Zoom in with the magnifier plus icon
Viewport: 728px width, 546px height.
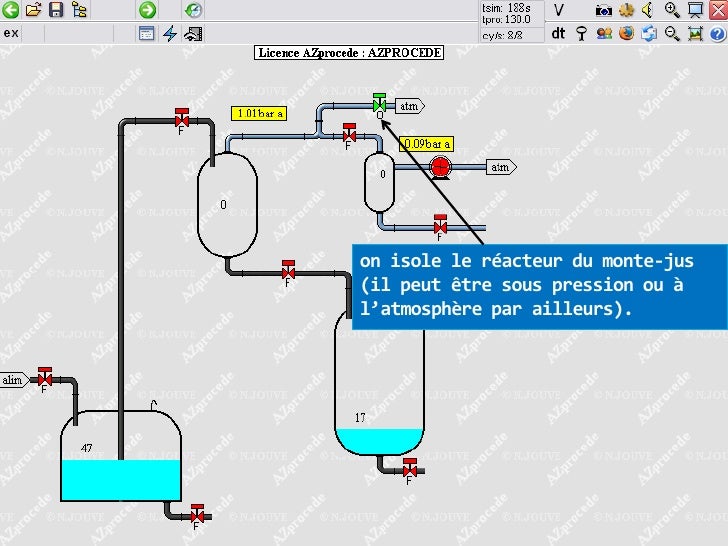coord(672,10)
